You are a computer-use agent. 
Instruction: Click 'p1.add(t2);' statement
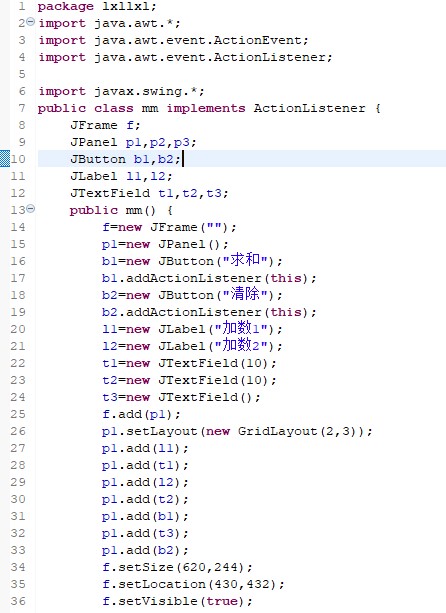[x=145, y=499]
